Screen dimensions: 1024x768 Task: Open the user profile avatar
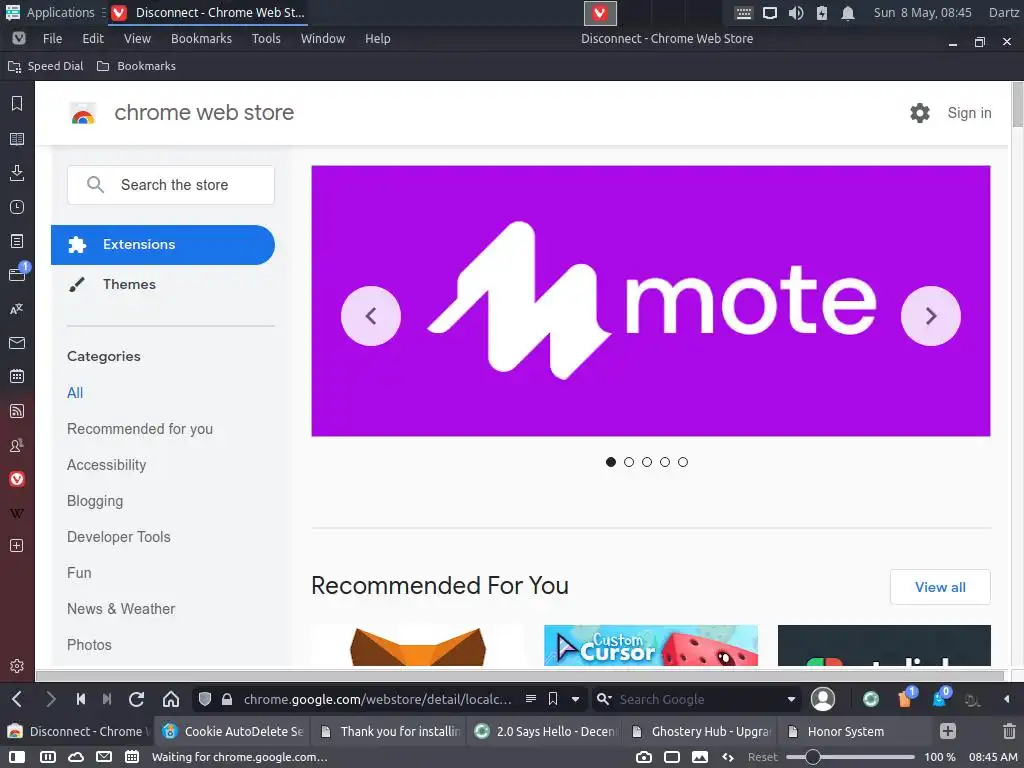(x=823, y=699)
